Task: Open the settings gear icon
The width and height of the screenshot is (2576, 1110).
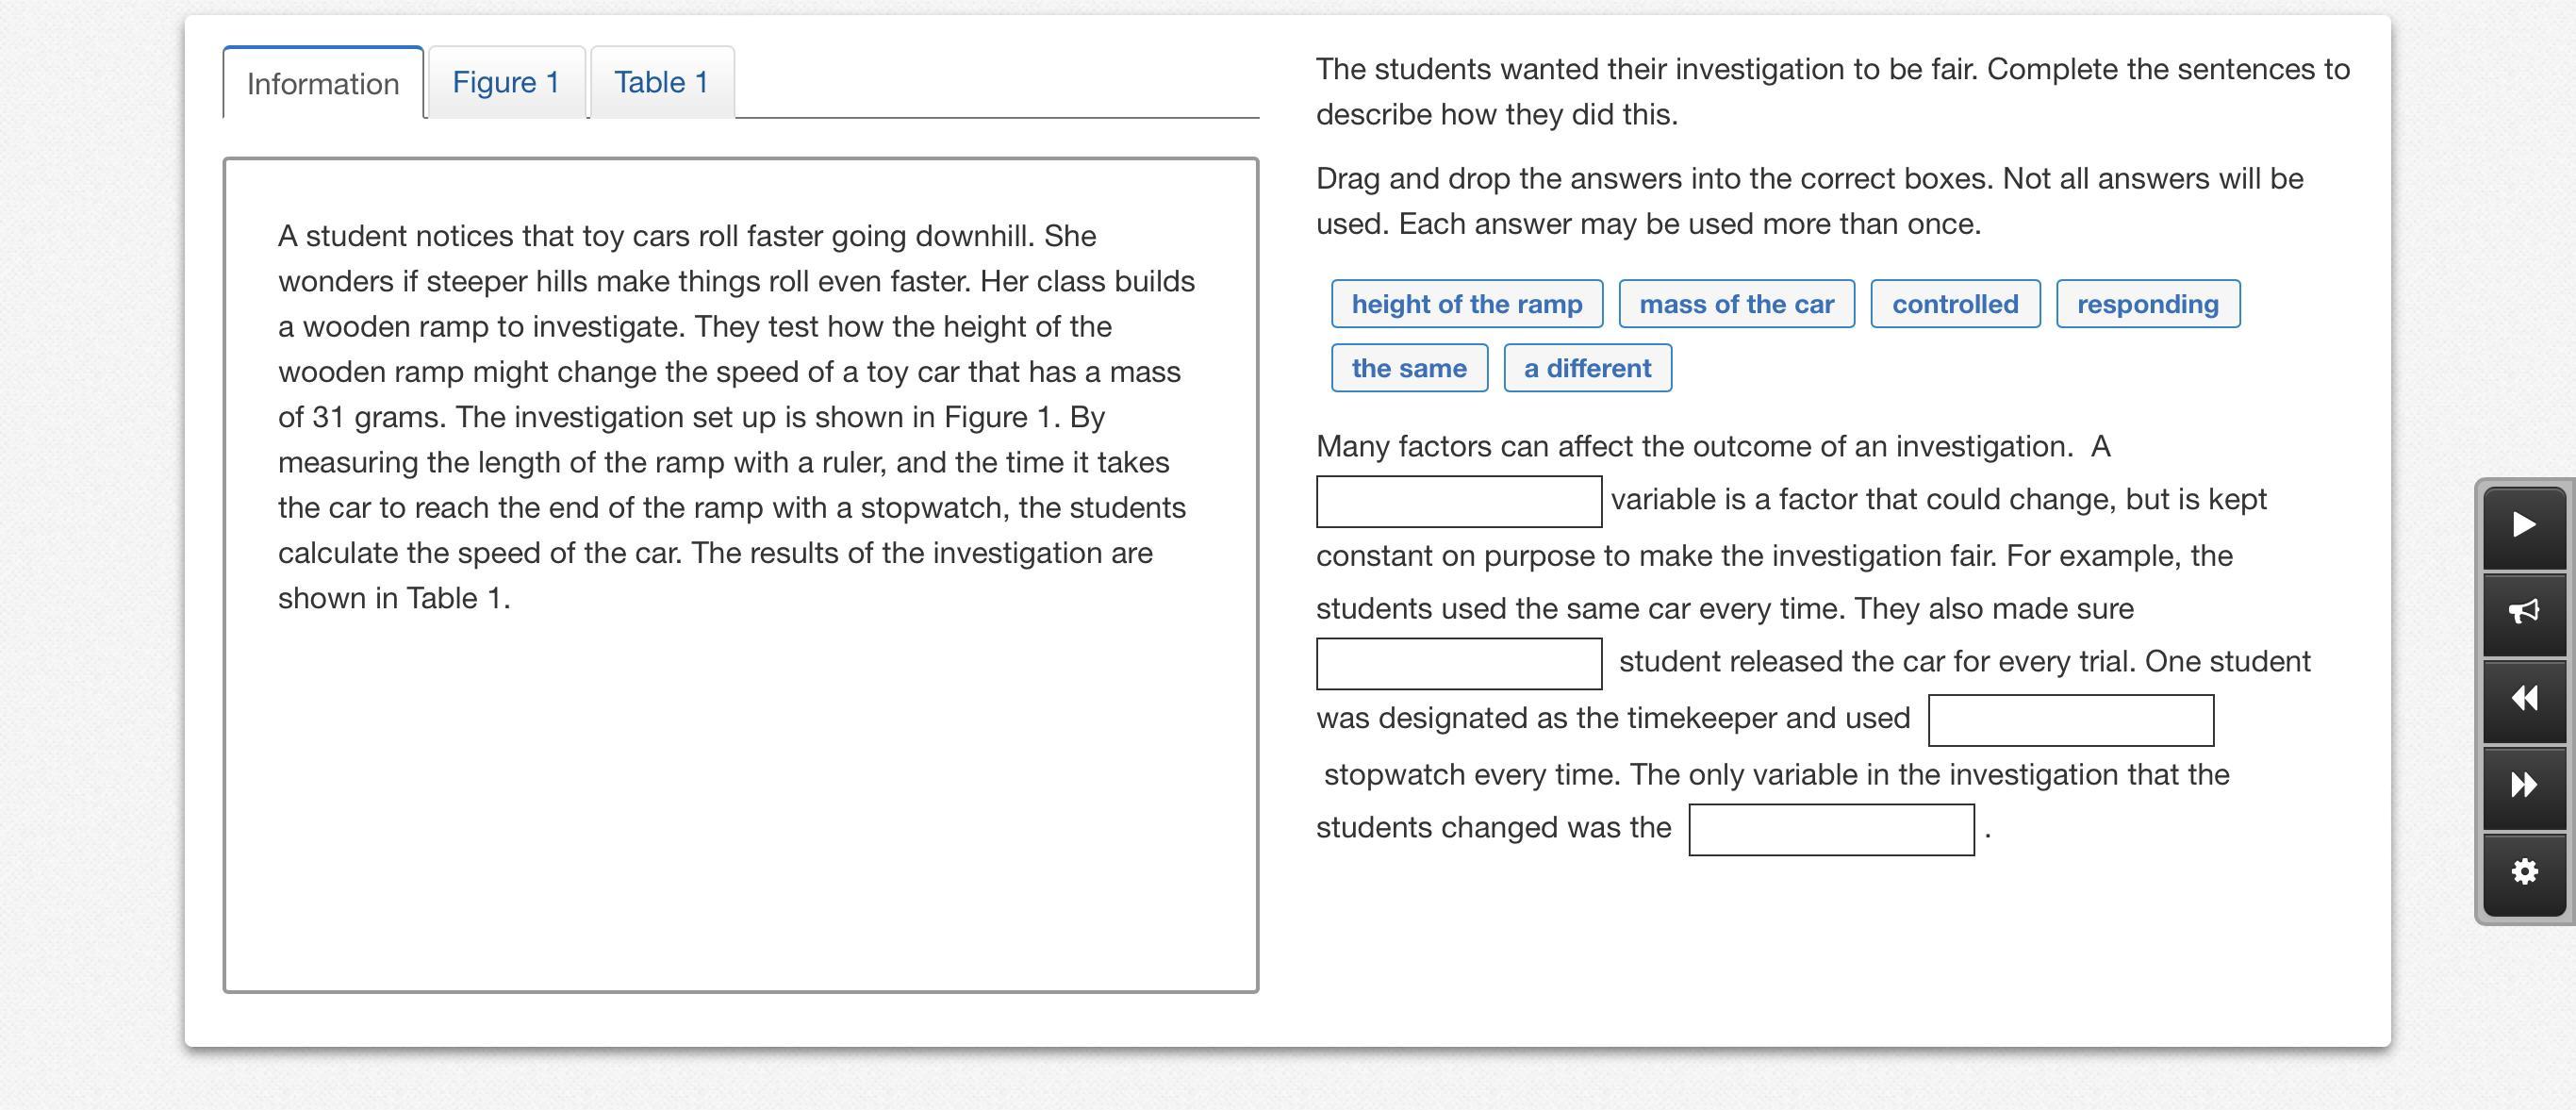Action: (x=2524, y=871)
